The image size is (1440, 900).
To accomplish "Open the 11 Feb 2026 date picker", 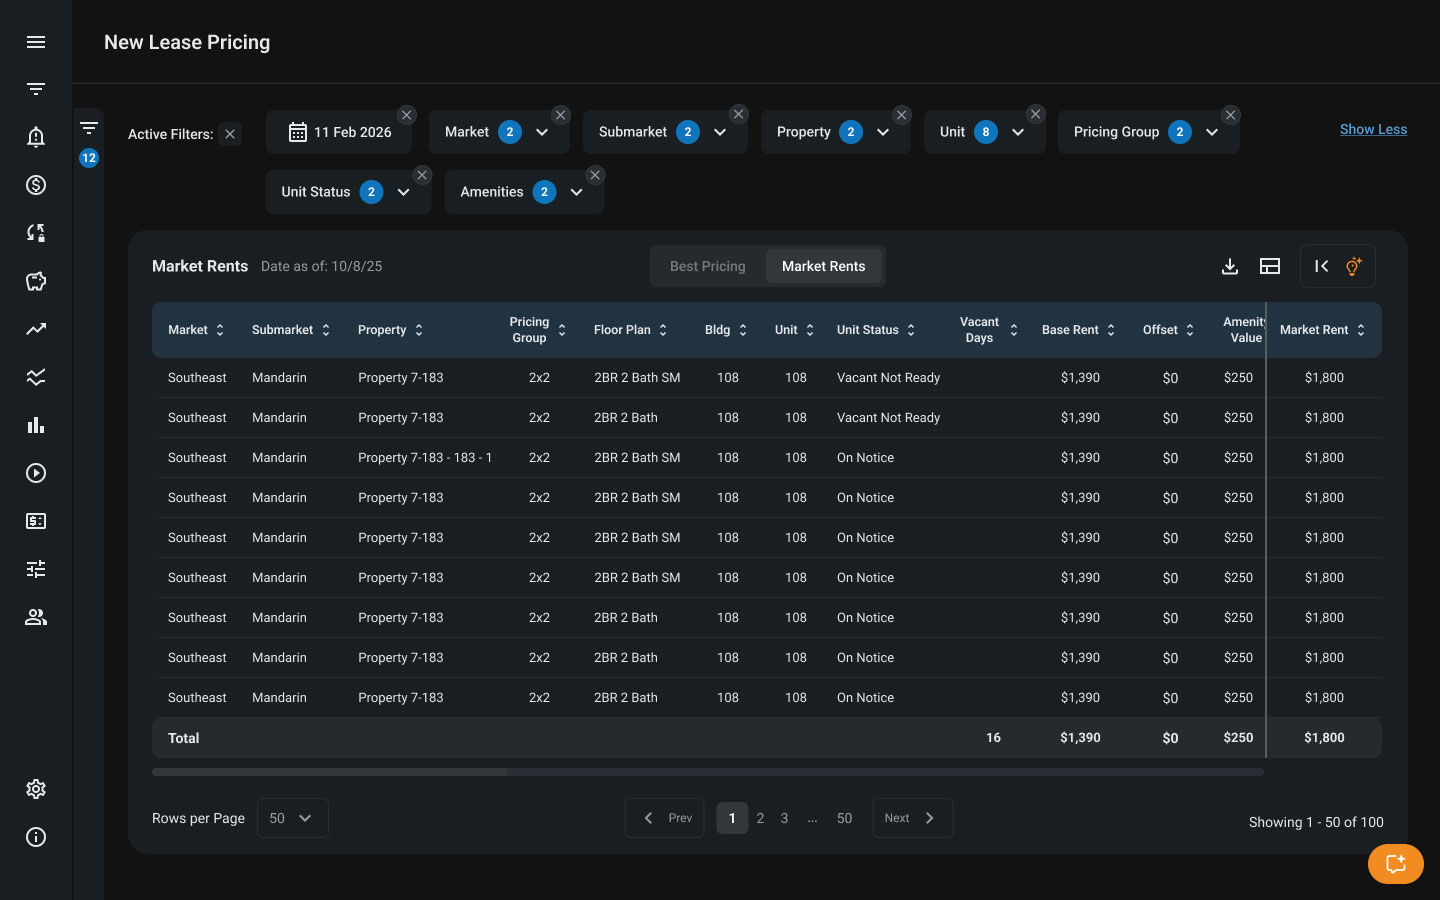I will click(x=339, y=132).
